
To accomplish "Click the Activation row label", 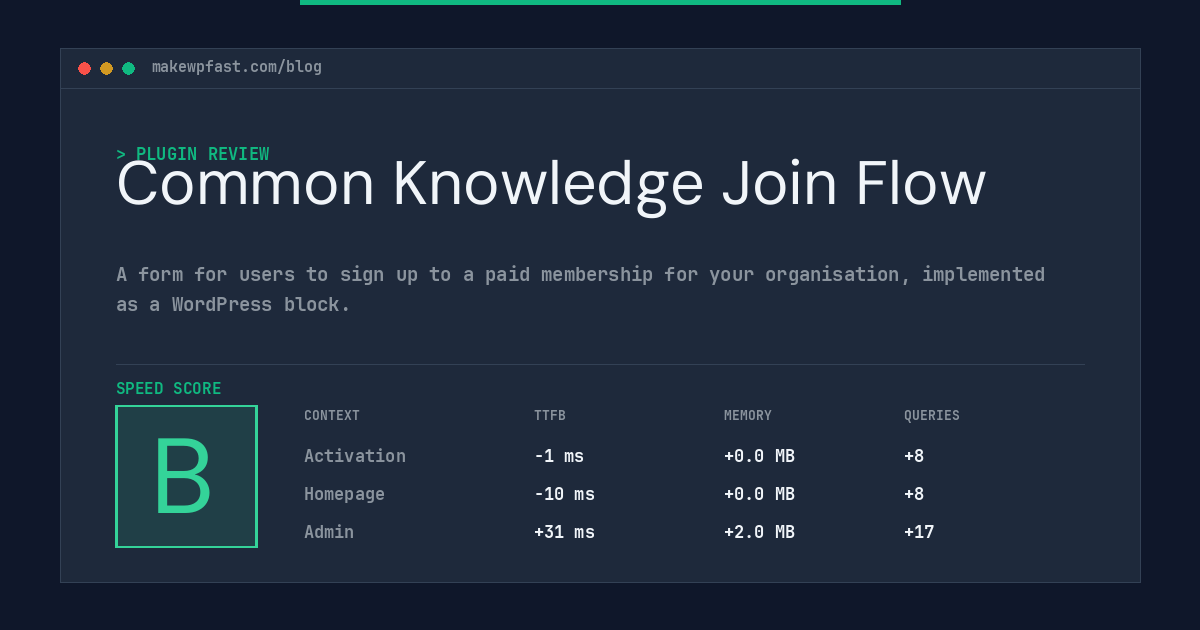I will pyautogui.click(x=355, y=456).
